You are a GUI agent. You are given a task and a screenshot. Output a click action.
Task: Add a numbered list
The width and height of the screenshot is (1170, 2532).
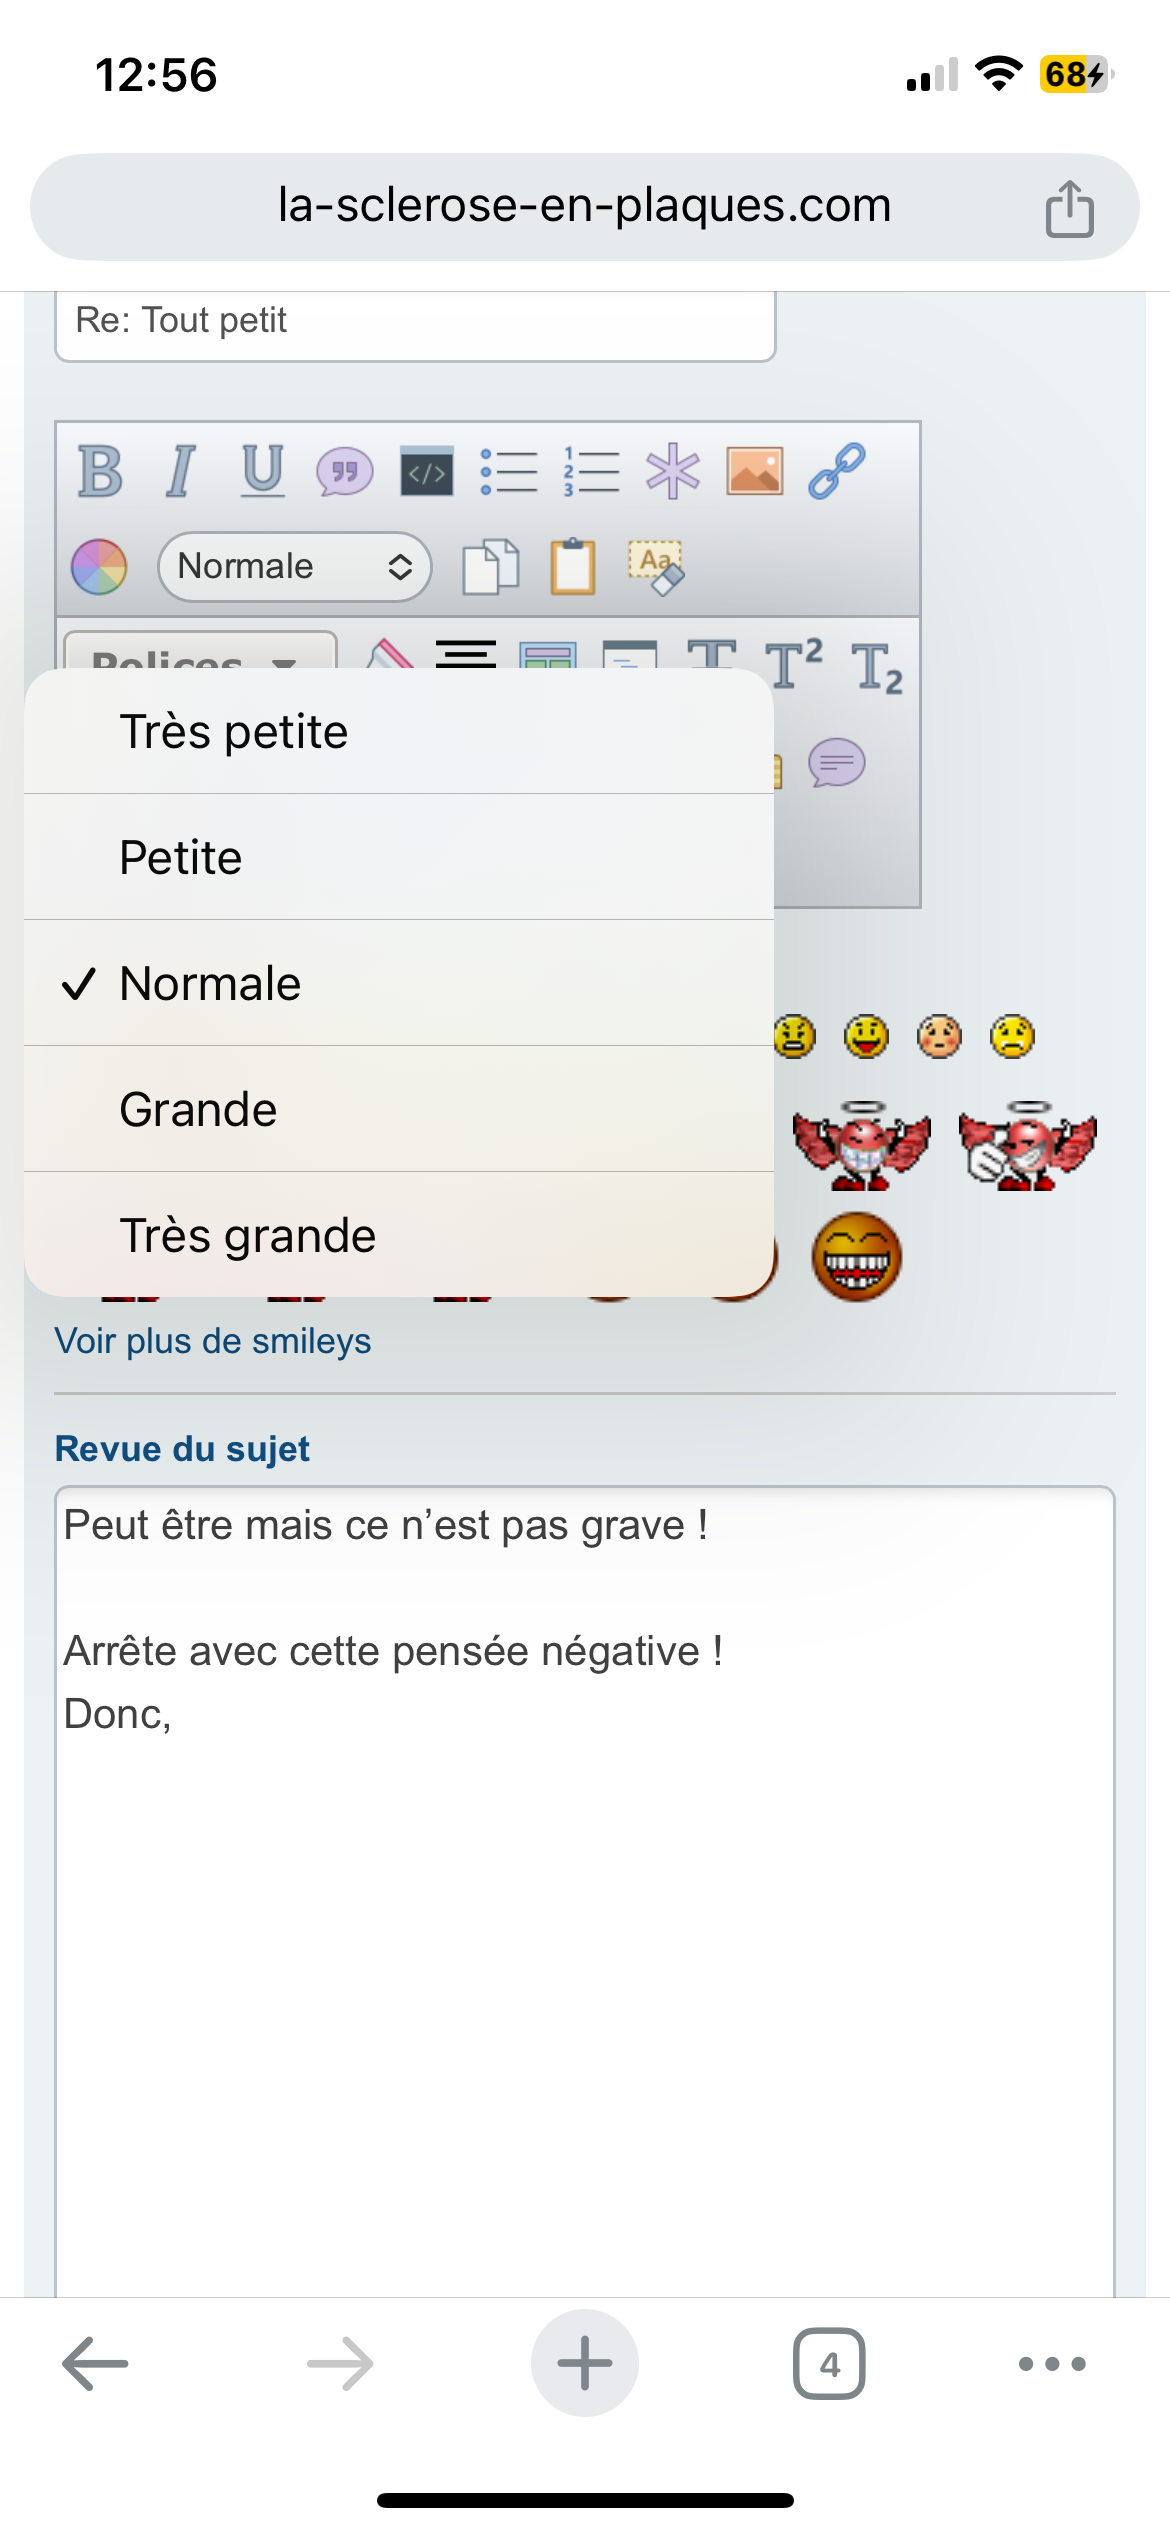click(x=591, y=471)
